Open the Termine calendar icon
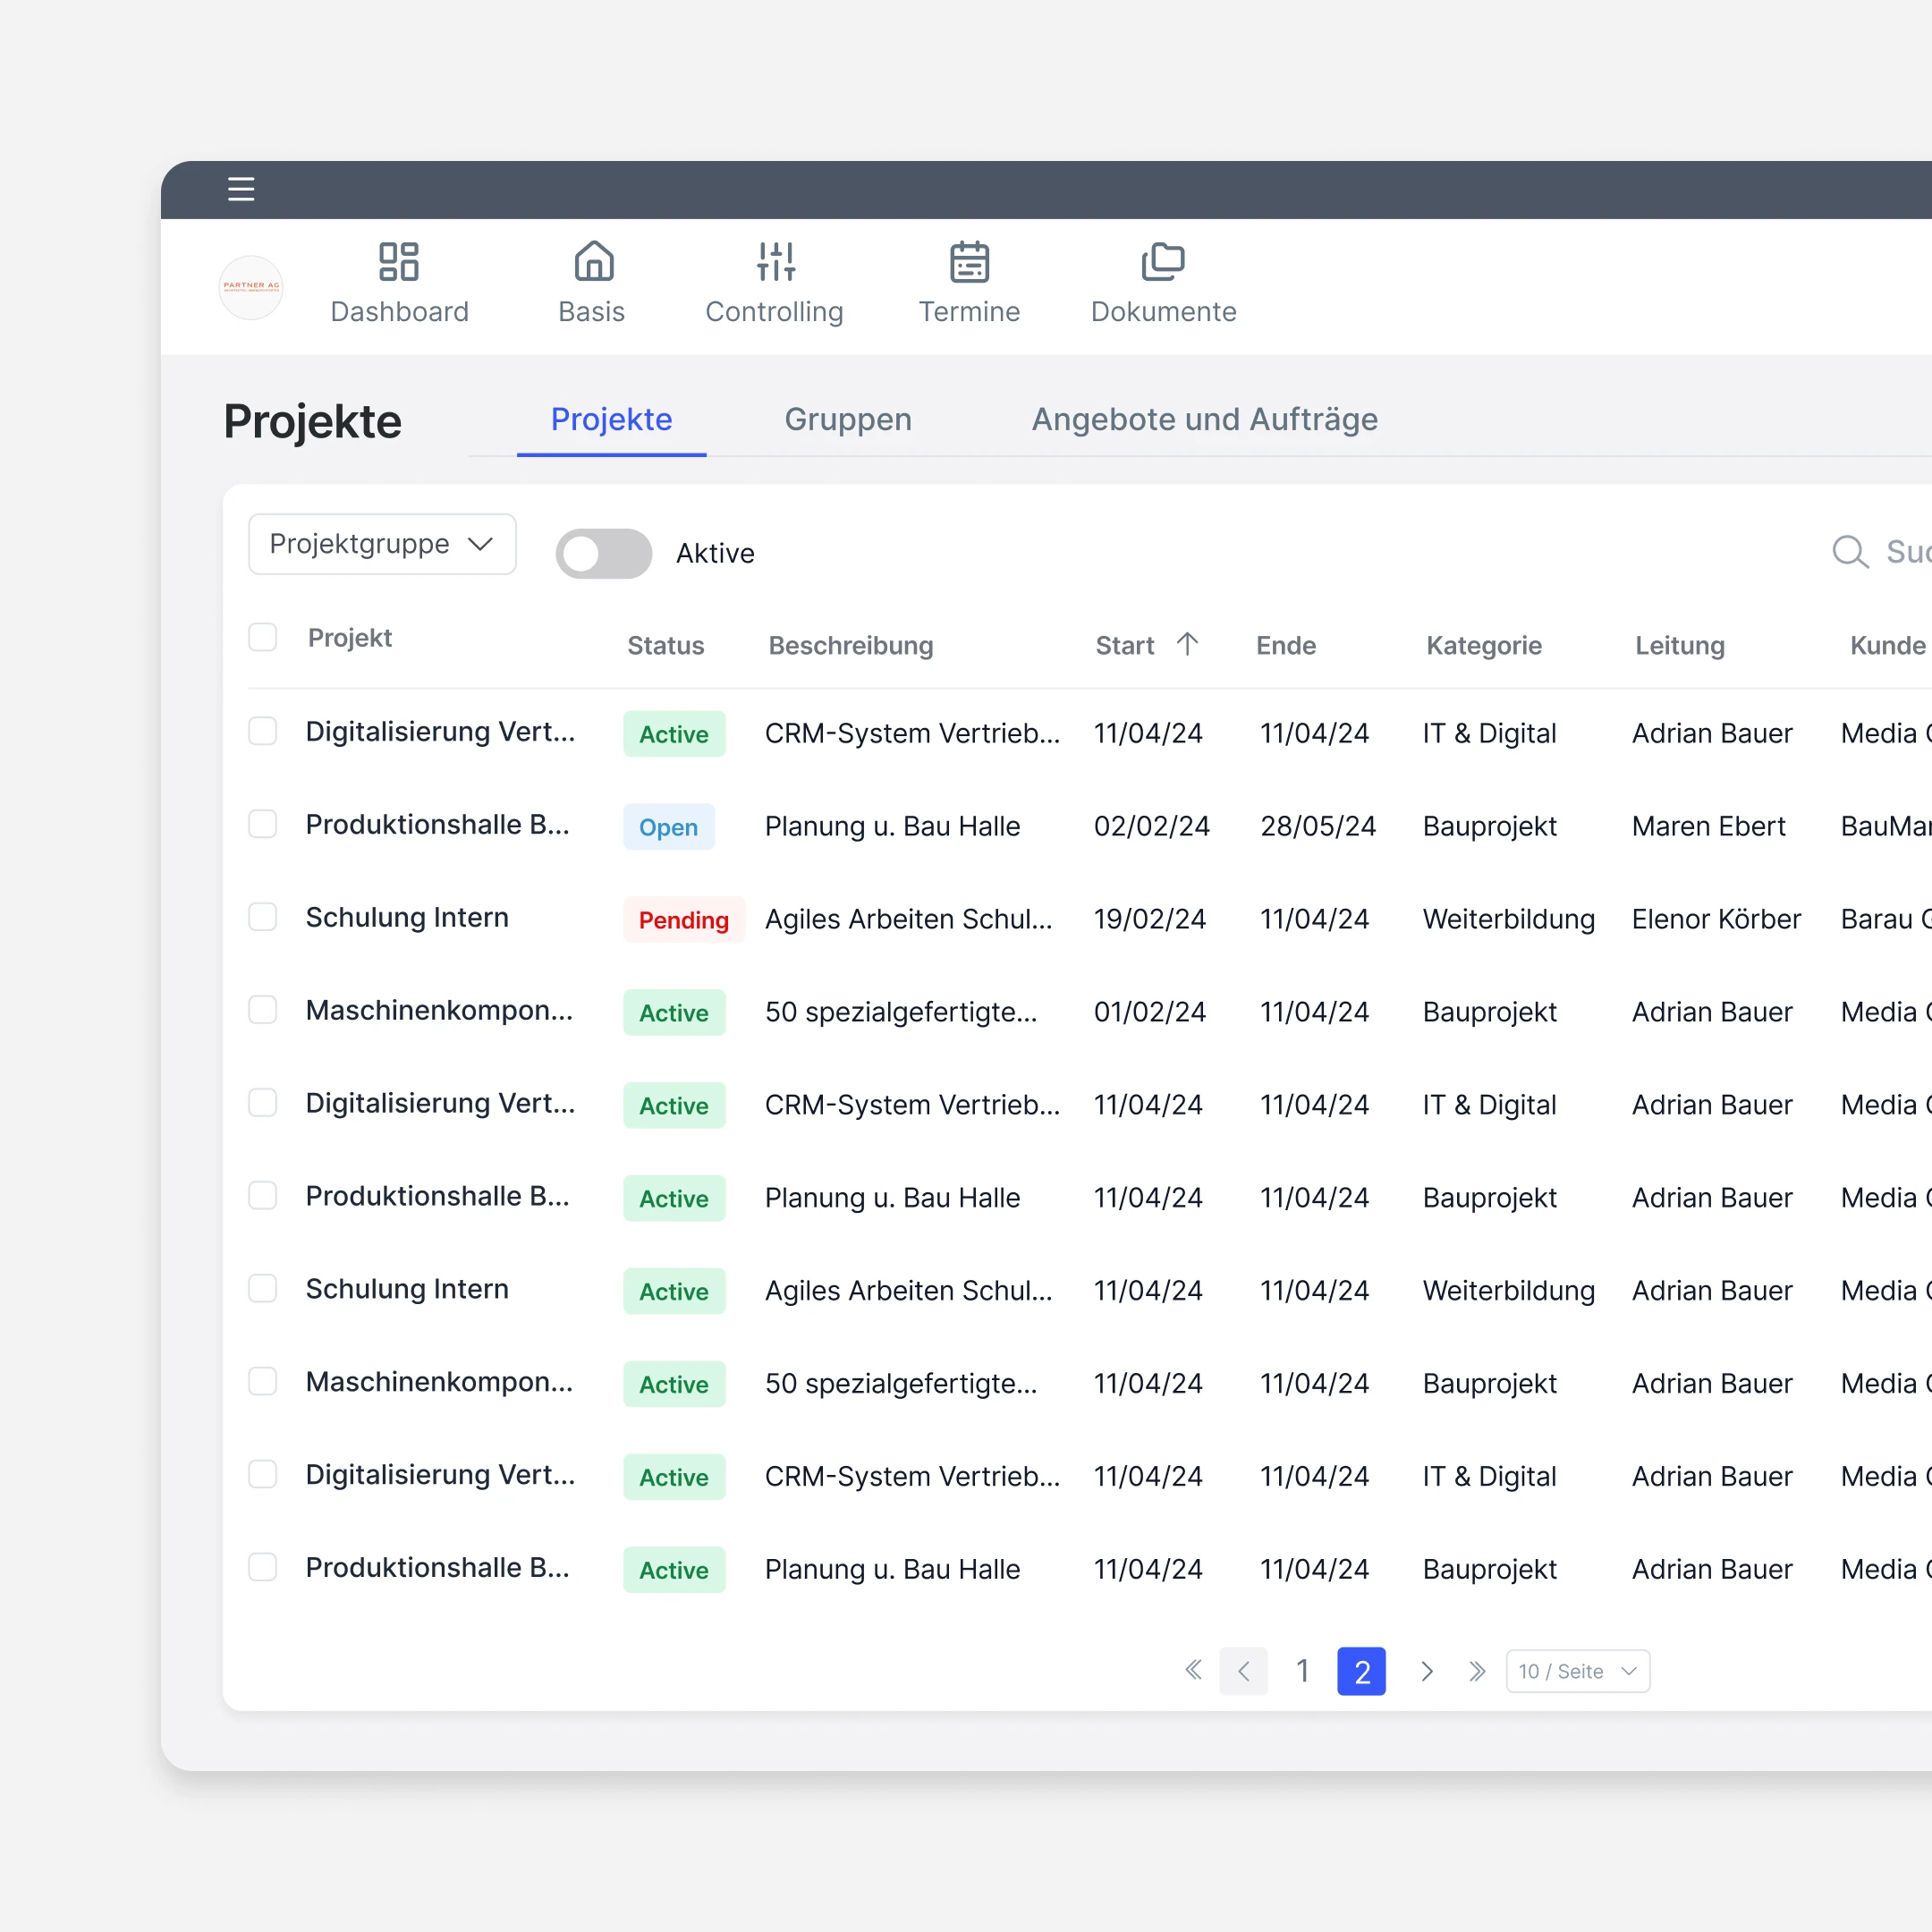This screenshot has width=1932, height=1932. [969, 262]
